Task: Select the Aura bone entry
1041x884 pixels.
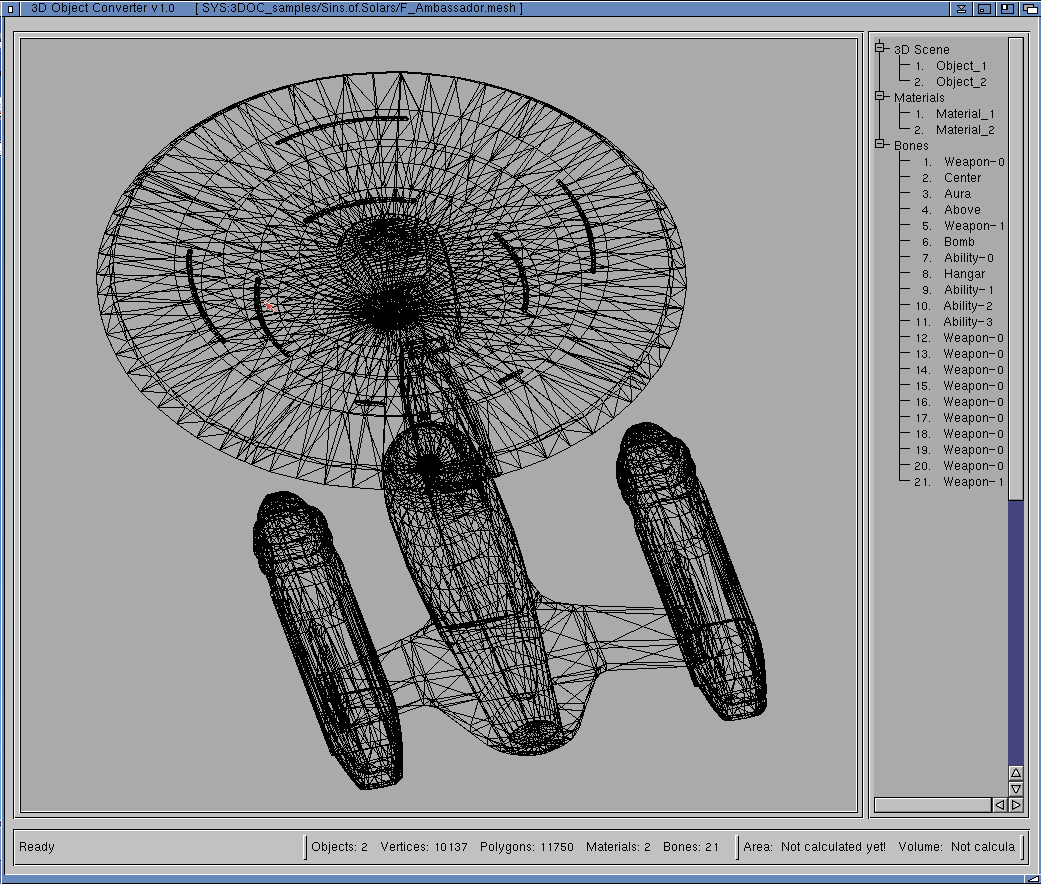Action: [x=957, y=194]
